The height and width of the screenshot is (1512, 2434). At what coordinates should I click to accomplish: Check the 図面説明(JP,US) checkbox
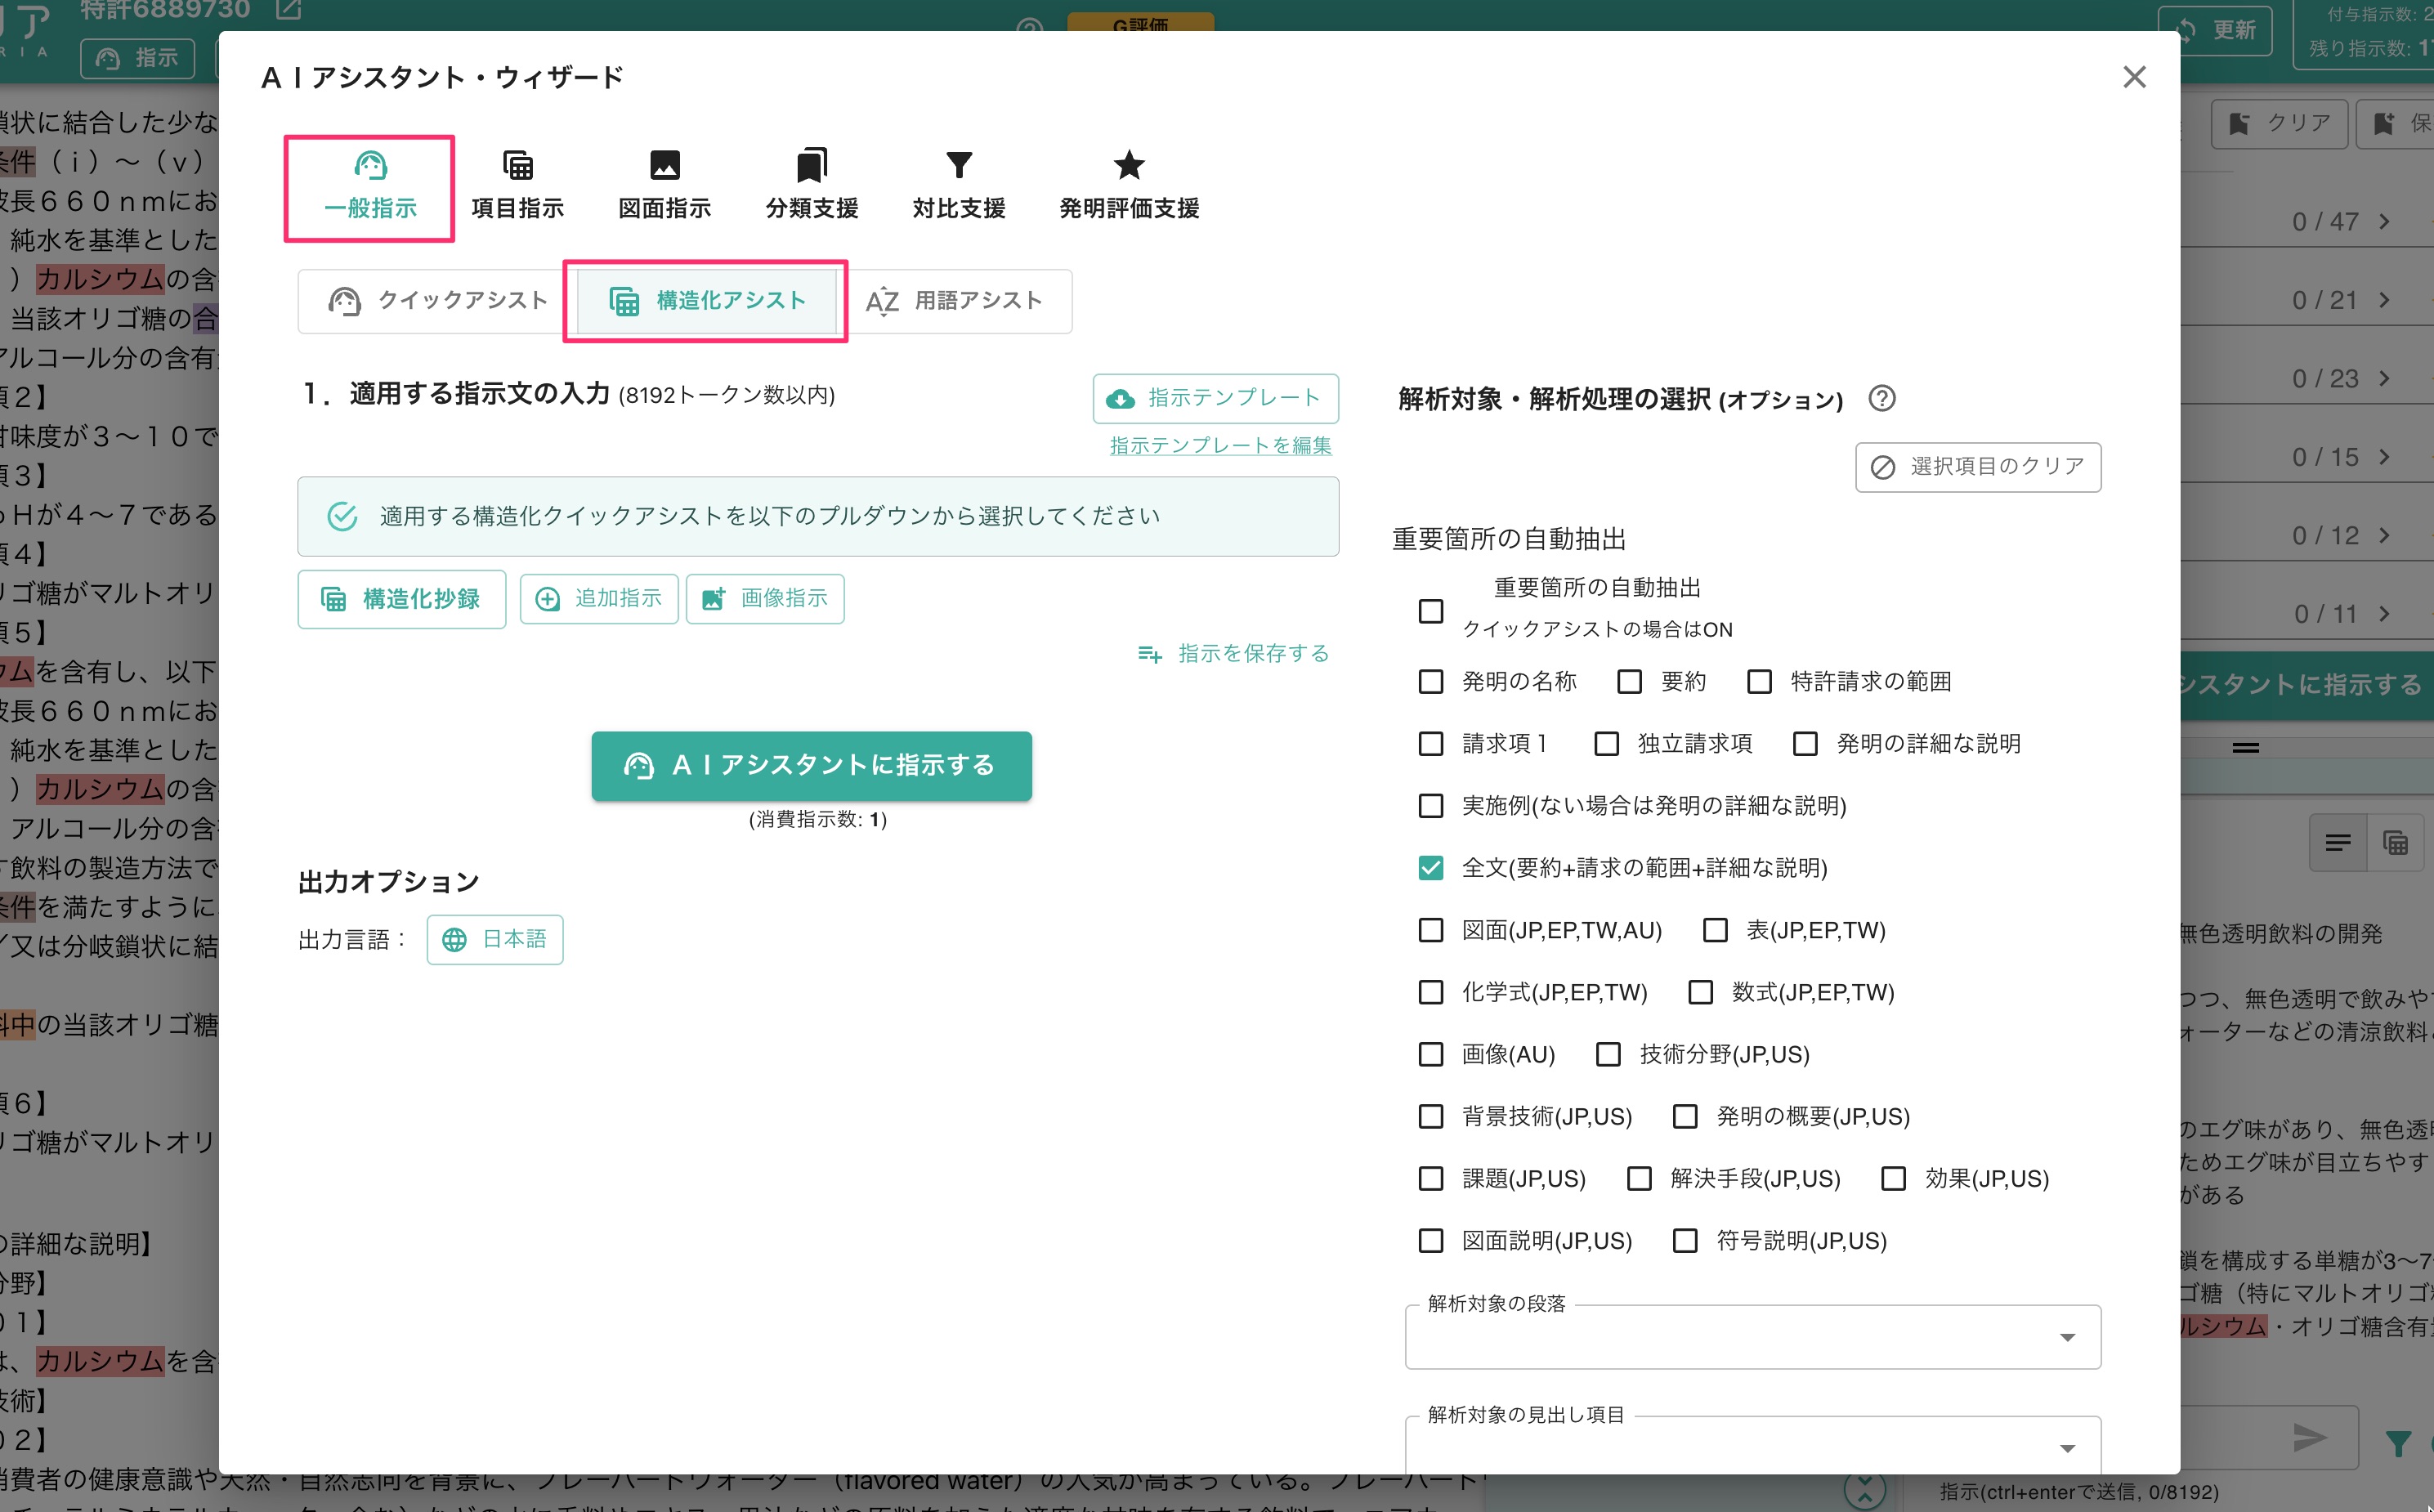click(x=1431, y=1240)
